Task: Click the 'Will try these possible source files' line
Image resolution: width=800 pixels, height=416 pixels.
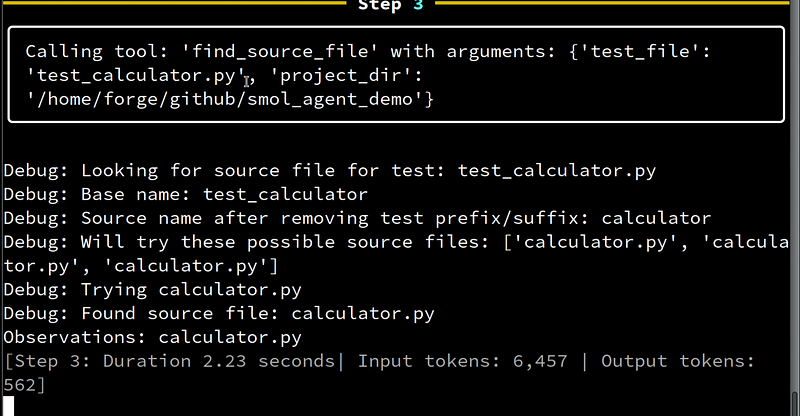Action: click(396, 254)
